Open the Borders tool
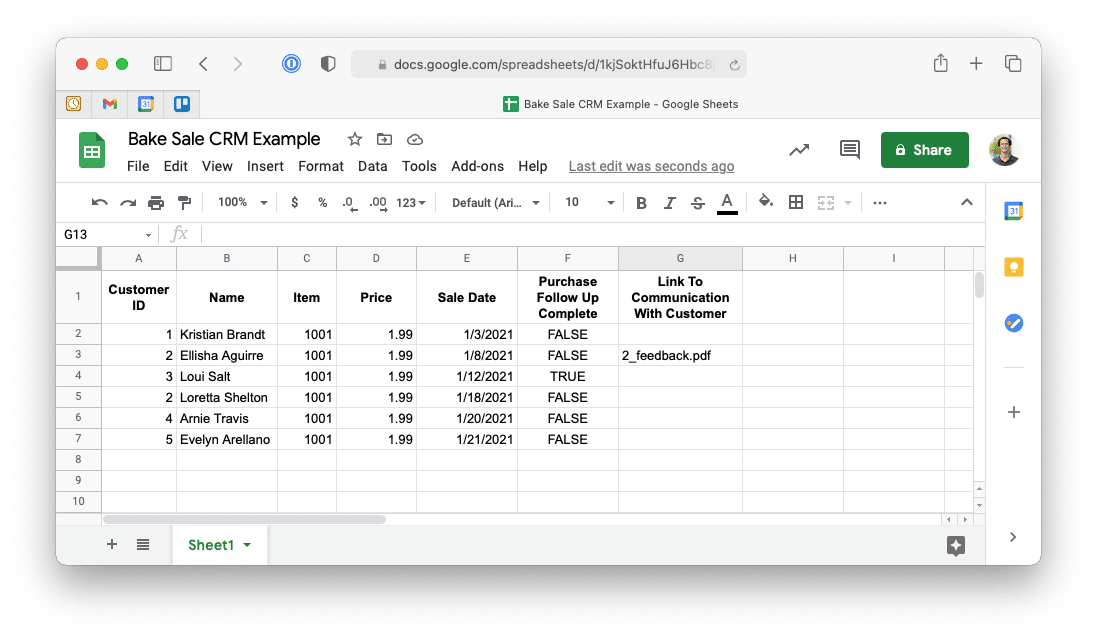Screen dimensions: 1097x639 tap(796, 202)
